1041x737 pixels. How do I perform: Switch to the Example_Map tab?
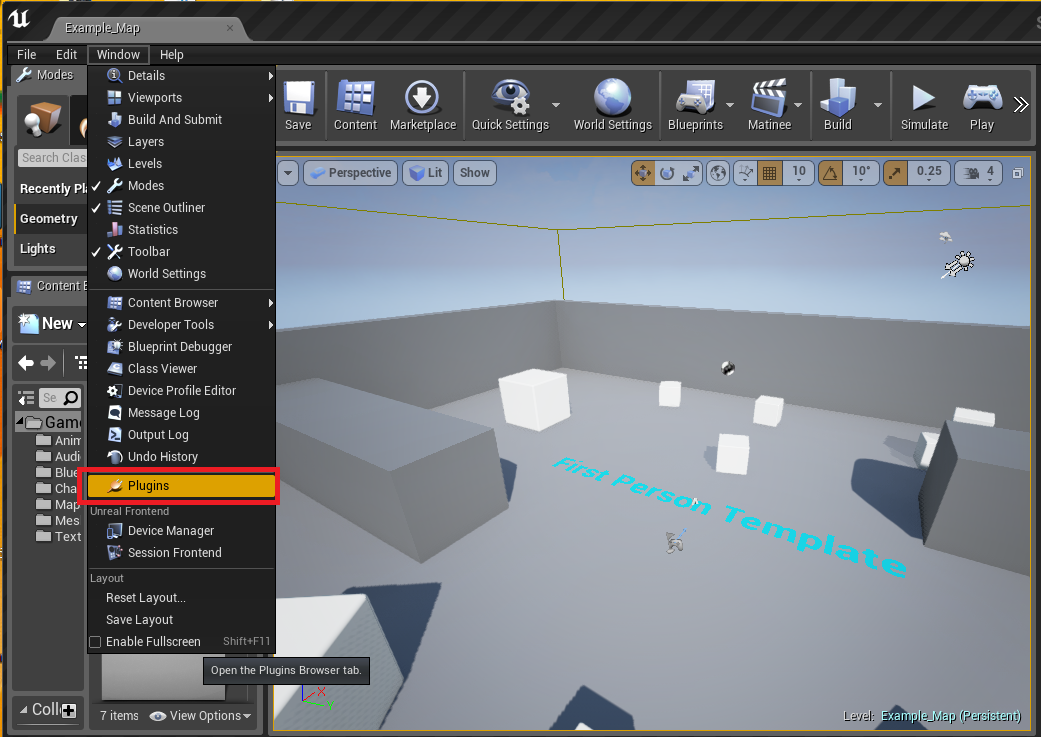point(148,28)
